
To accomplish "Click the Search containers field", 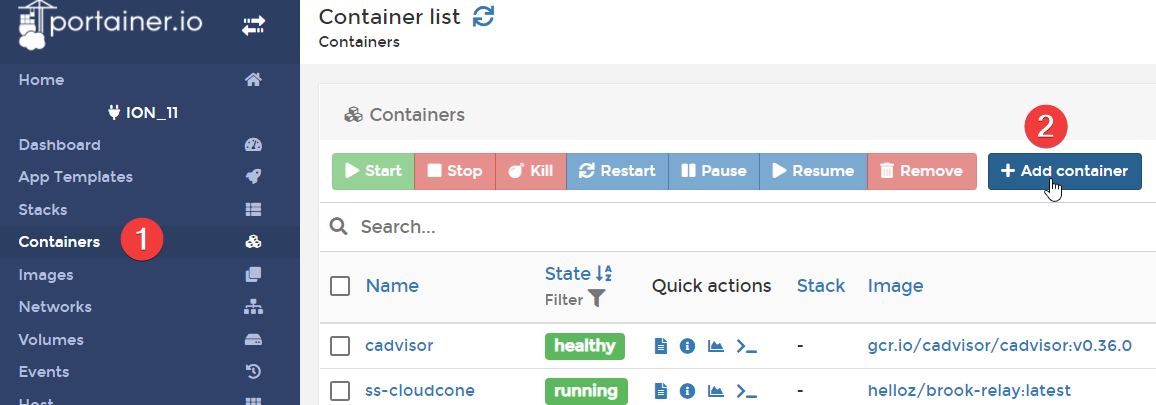I will [x=700, y=227].
